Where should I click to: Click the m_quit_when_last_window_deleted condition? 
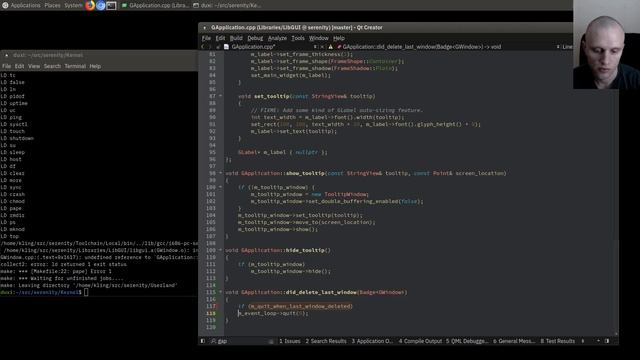tap(300, 306)
